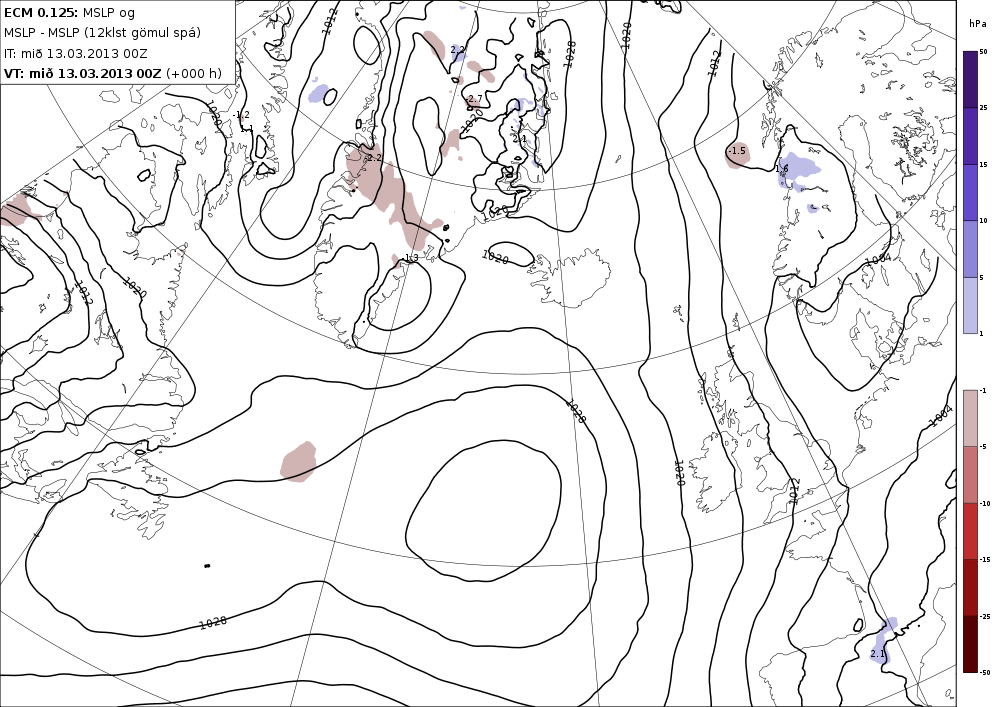
Task: Click the "MSLP - MSLP (12klst gömul spá)" line
Action: point(102,33)
